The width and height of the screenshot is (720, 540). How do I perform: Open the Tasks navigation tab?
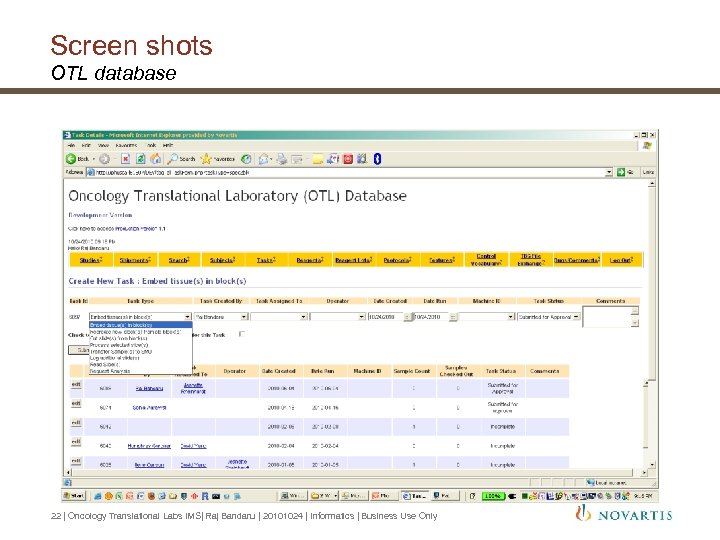click(266, 260)
